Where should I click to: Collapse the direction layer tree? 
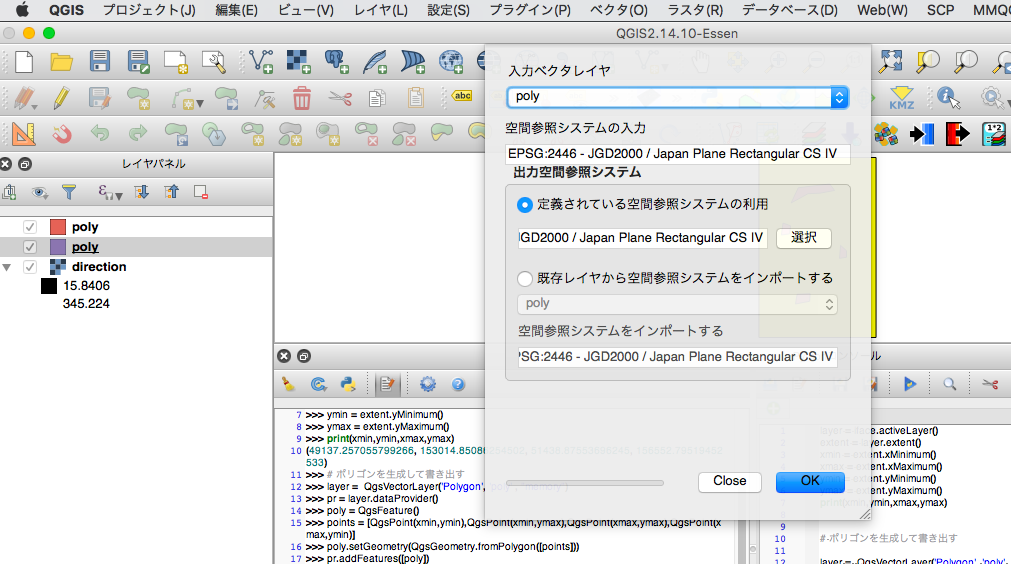coord(7,267)
